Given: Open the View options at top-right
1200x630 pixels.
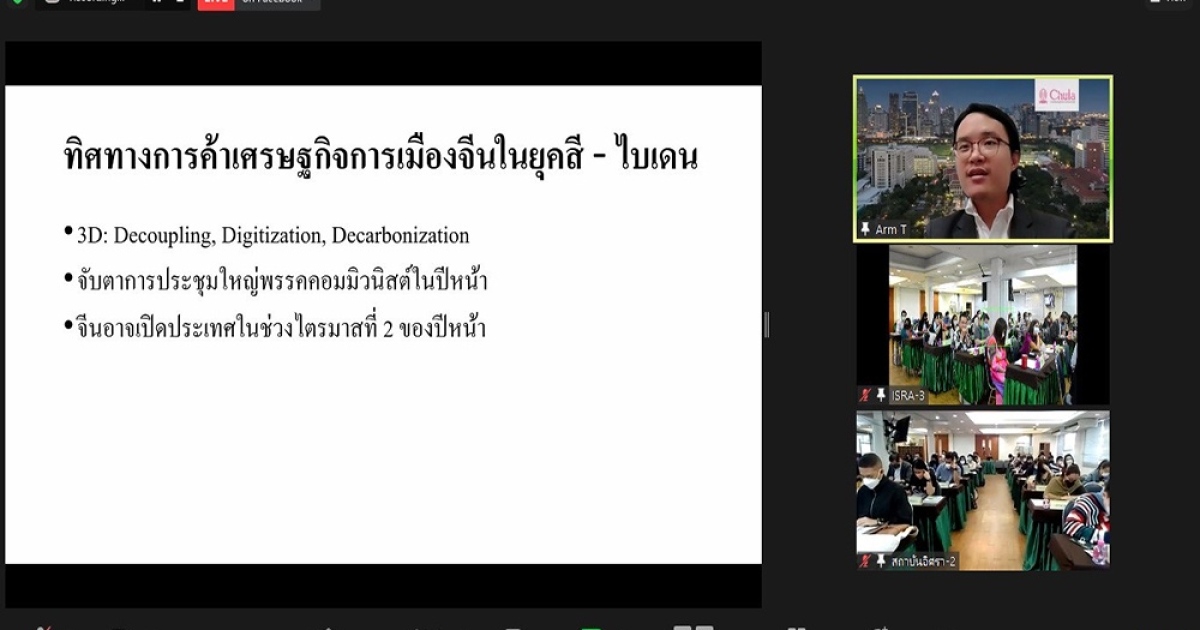Looking at the screenshot, I should point(1172,3).
